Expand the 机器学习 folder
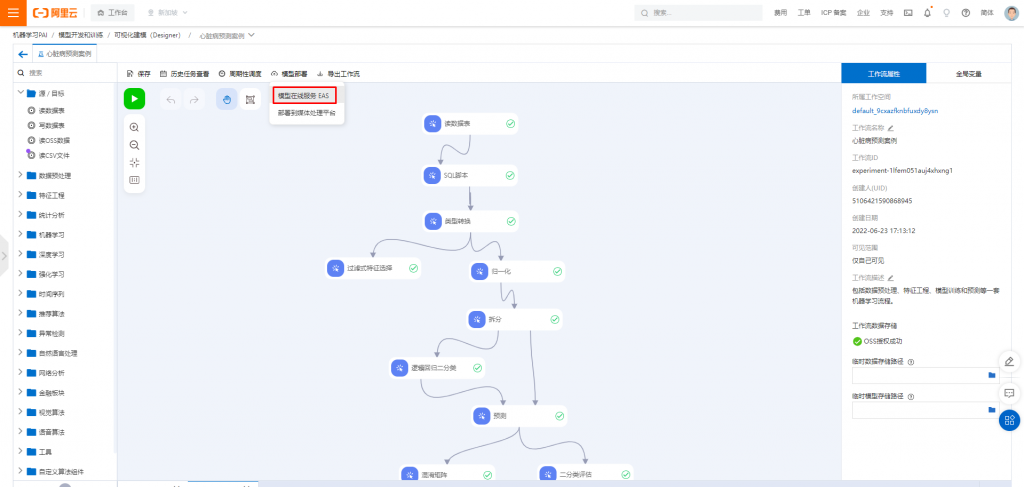 pos(46,234)
